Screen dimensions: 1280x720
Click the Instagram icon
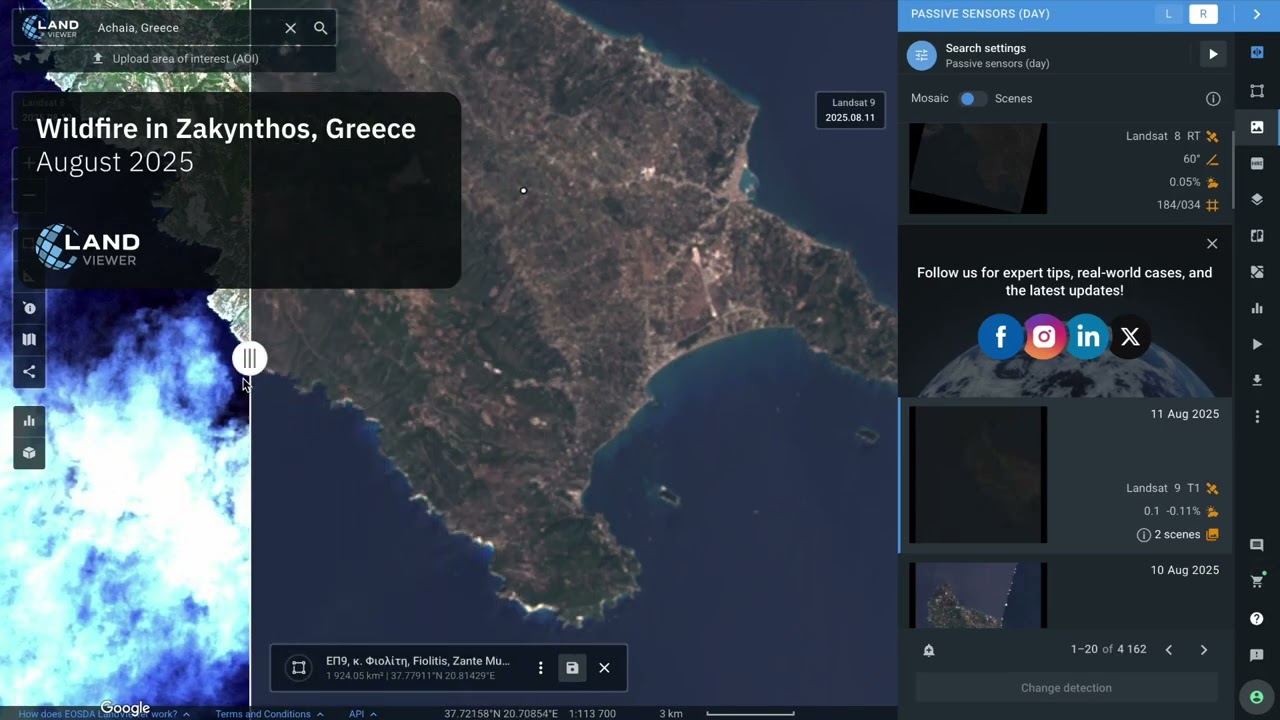1043,337
